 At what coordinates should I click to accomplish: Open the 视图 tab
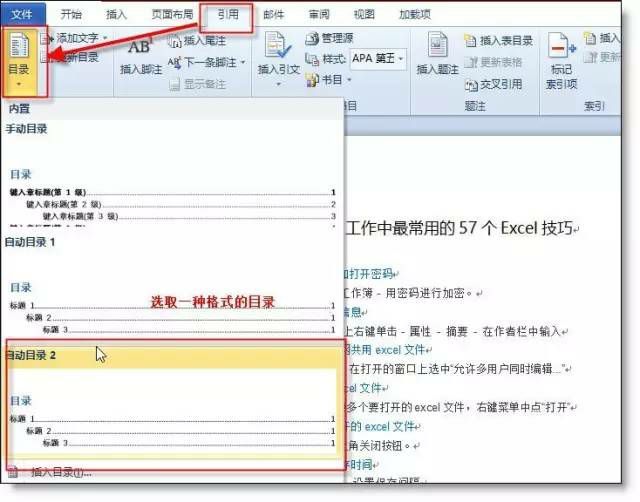pos(364,15)
